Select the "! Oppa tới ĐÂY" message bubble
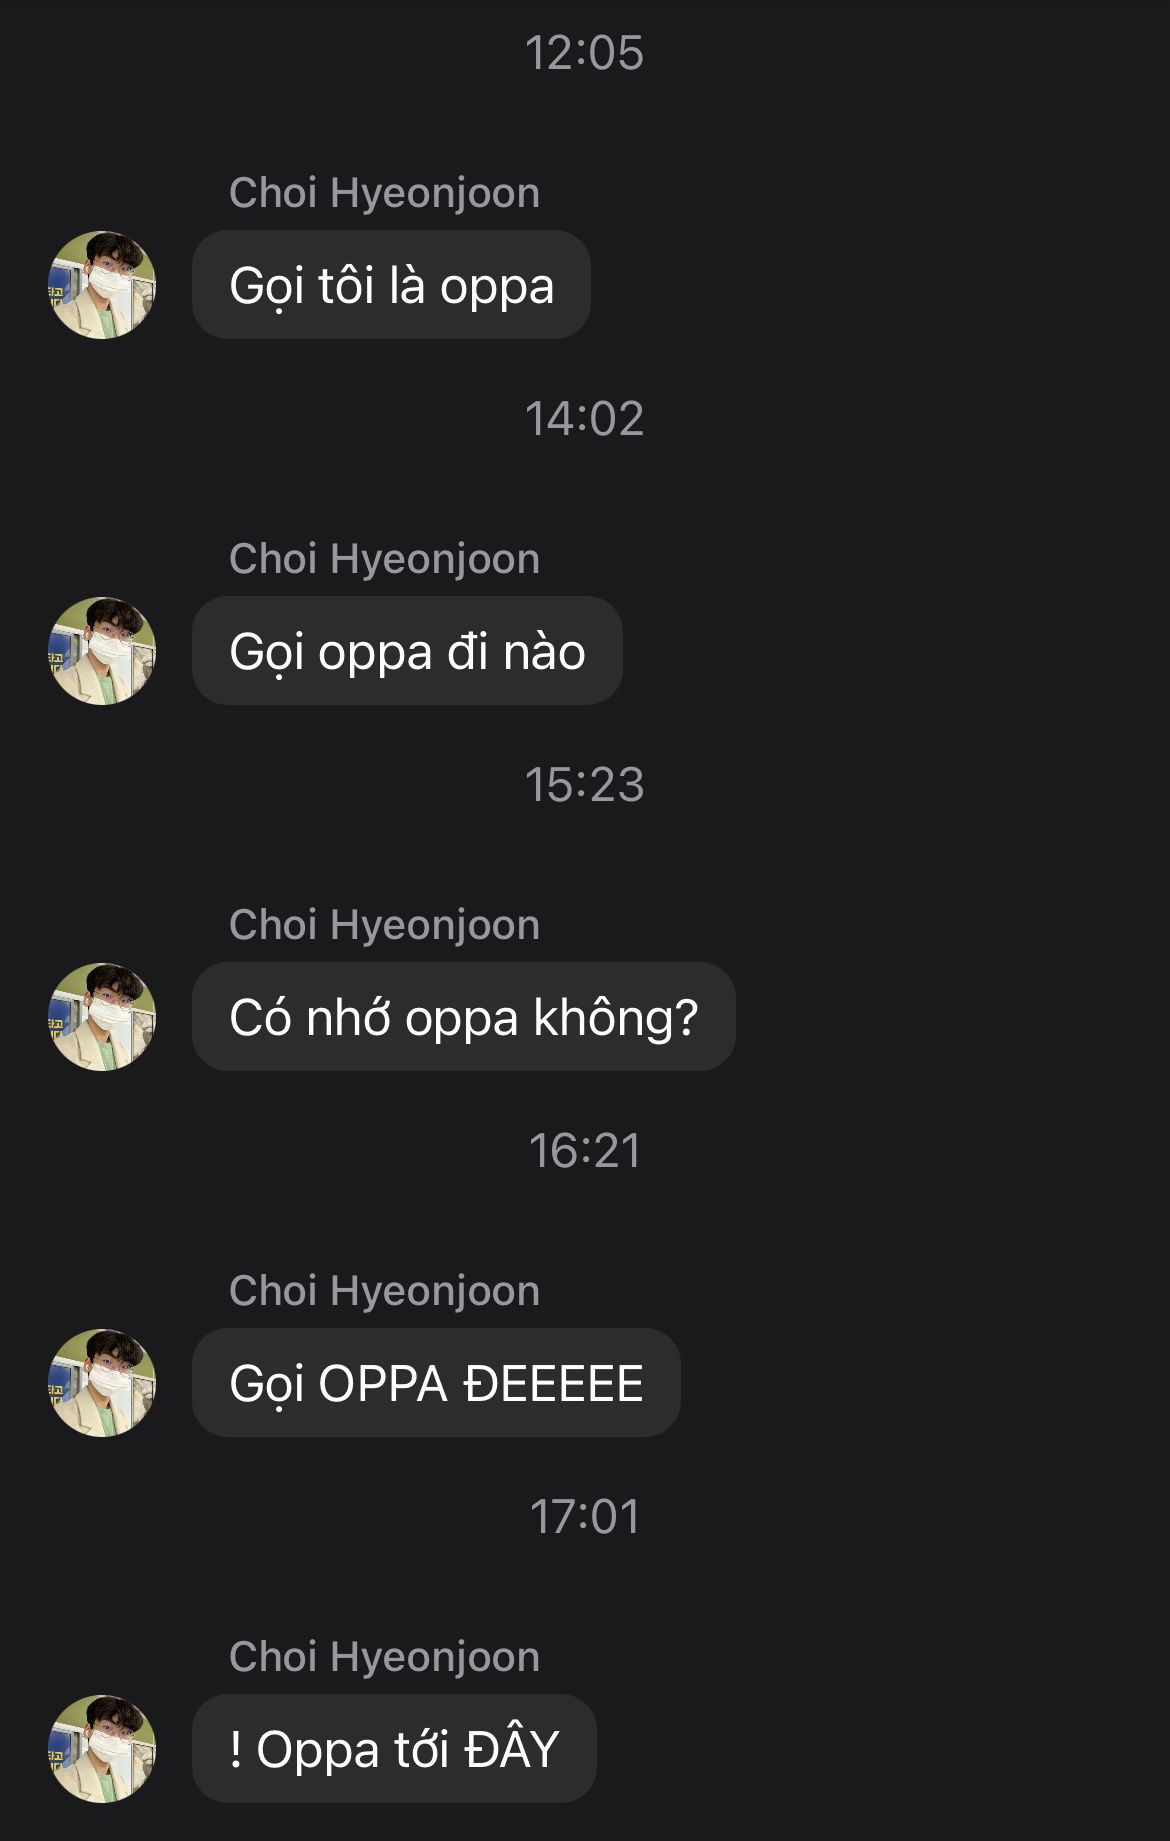1170x1841 pixels. pyautogui.click(x=394, y=1749)
